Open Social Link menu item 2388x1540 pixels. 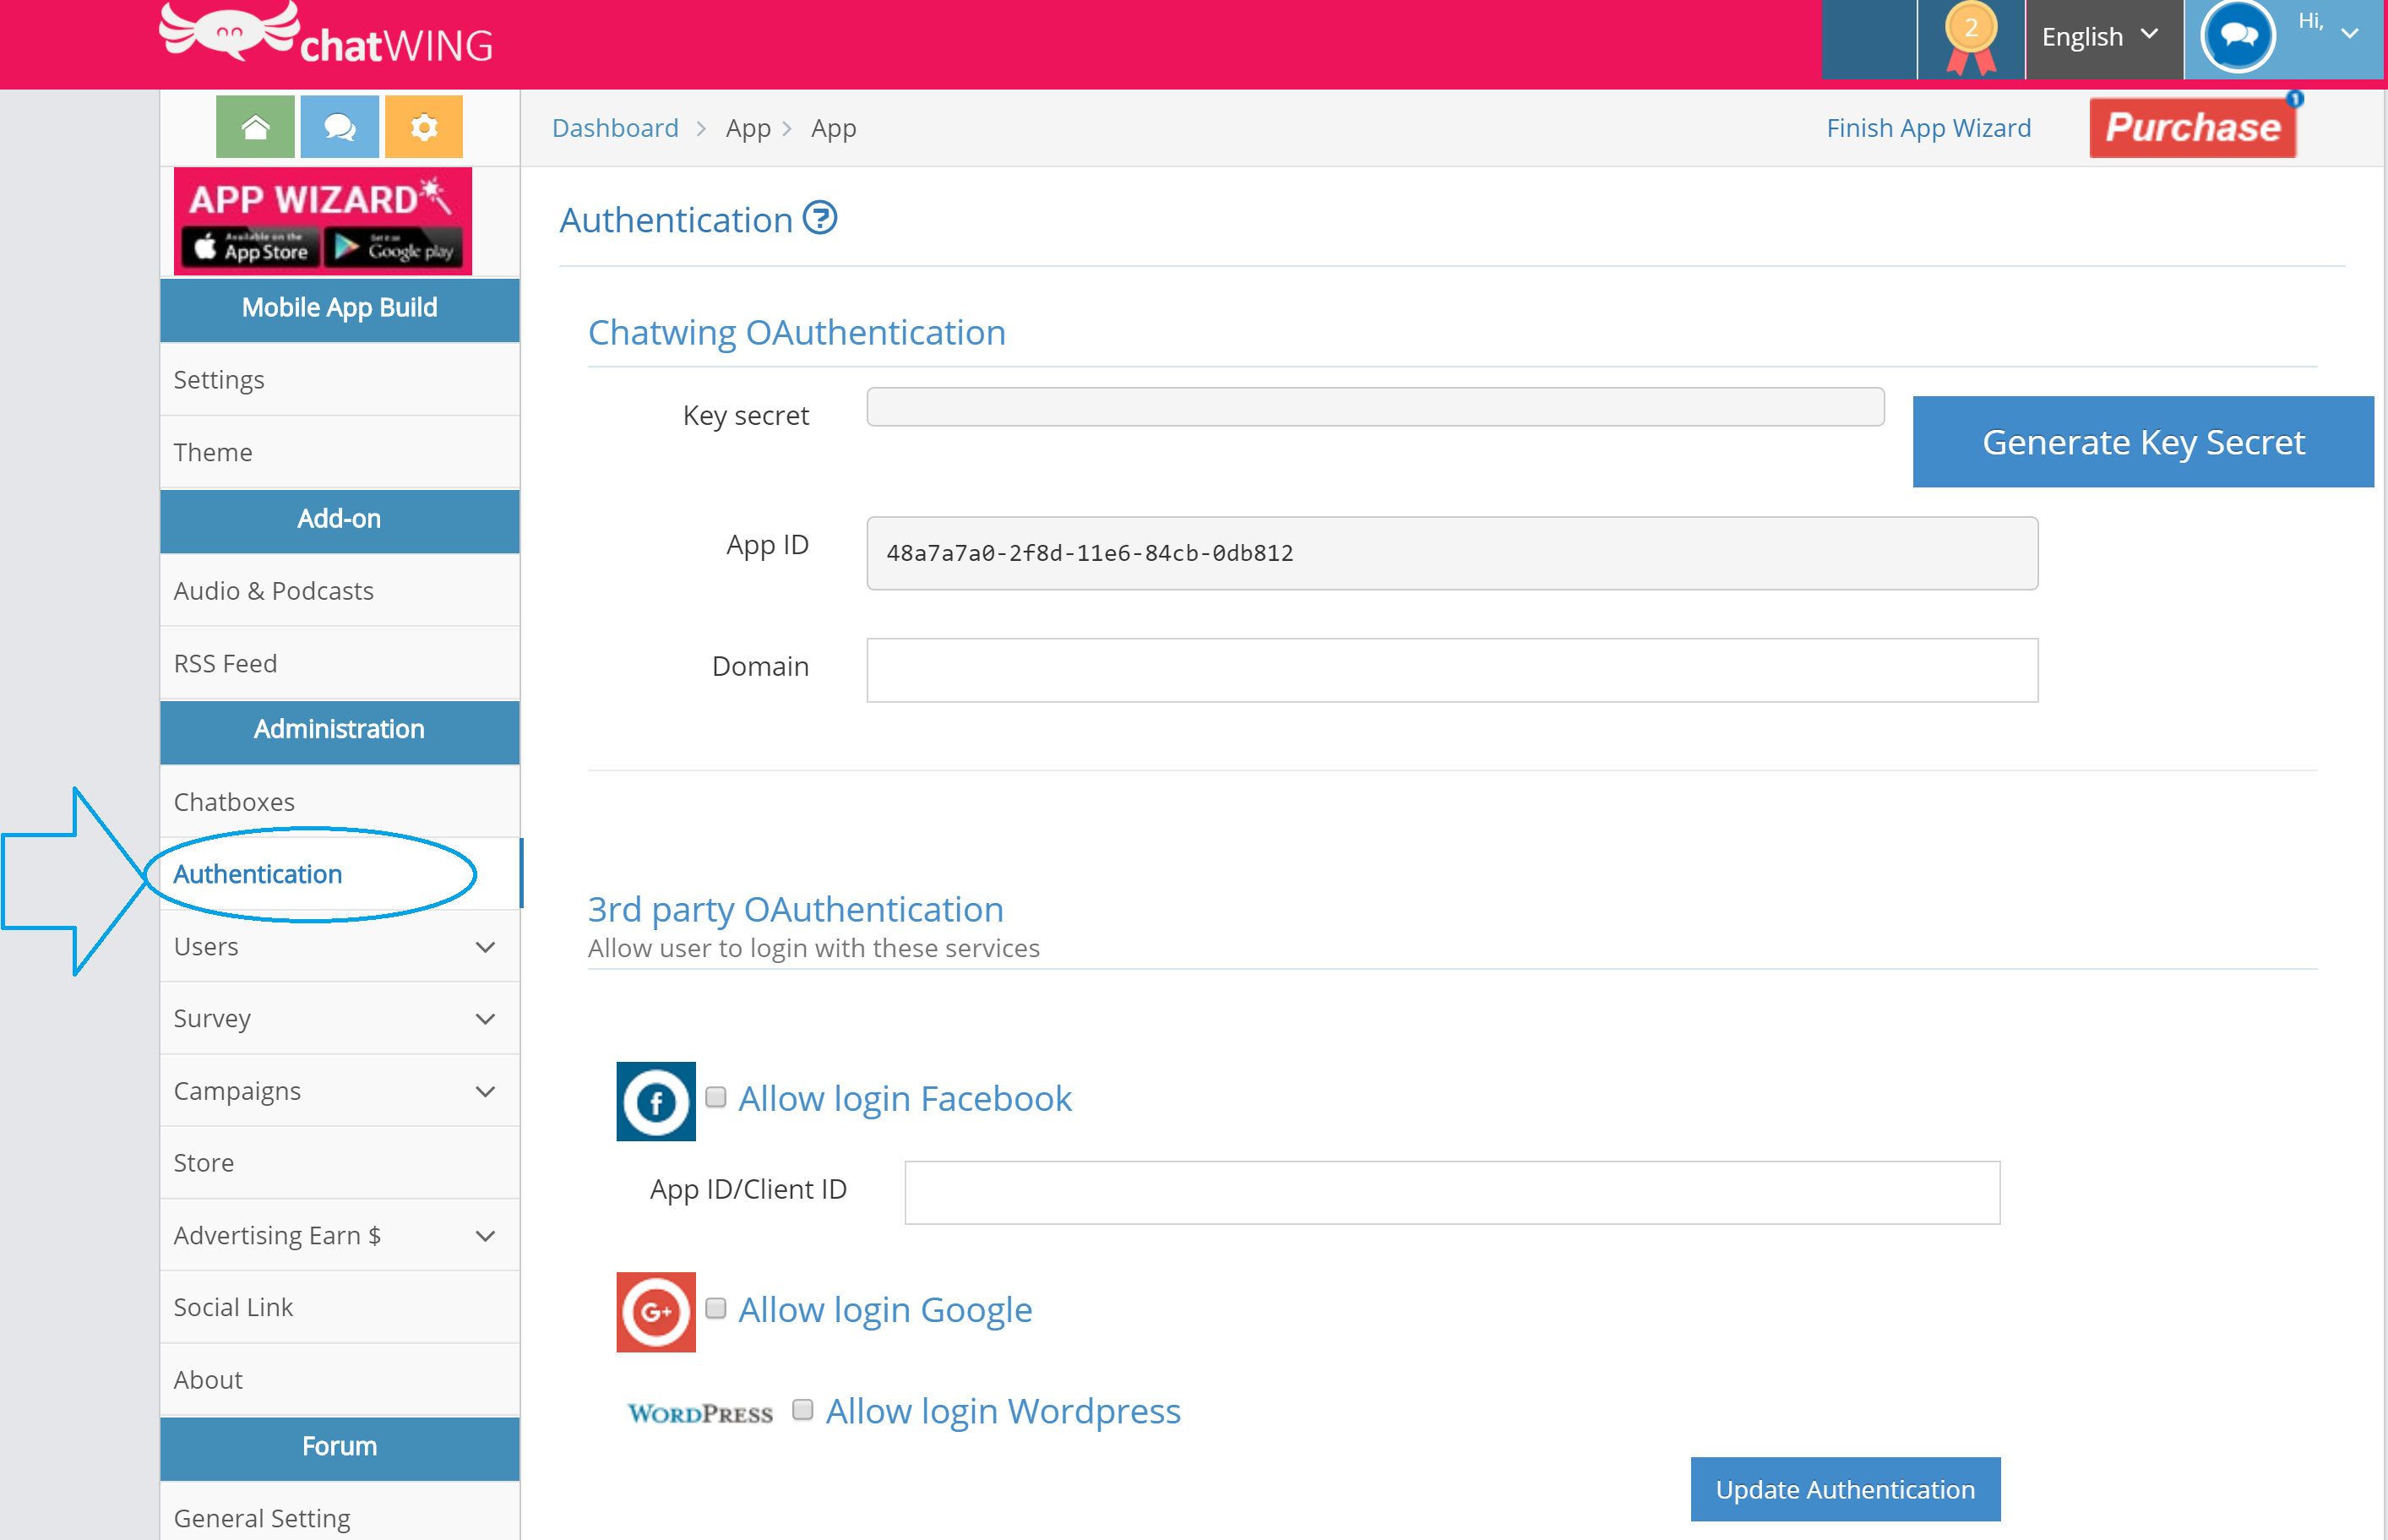pos(340,1307)
